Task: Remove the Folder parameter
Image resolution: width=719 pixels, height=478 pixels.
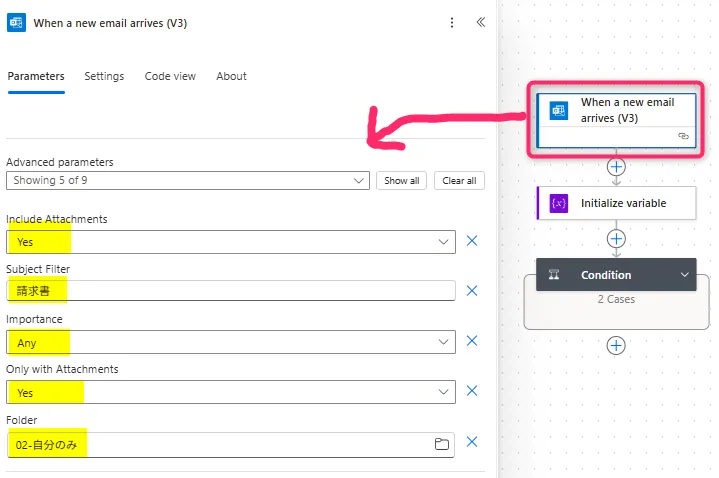Action: point(472,443)
